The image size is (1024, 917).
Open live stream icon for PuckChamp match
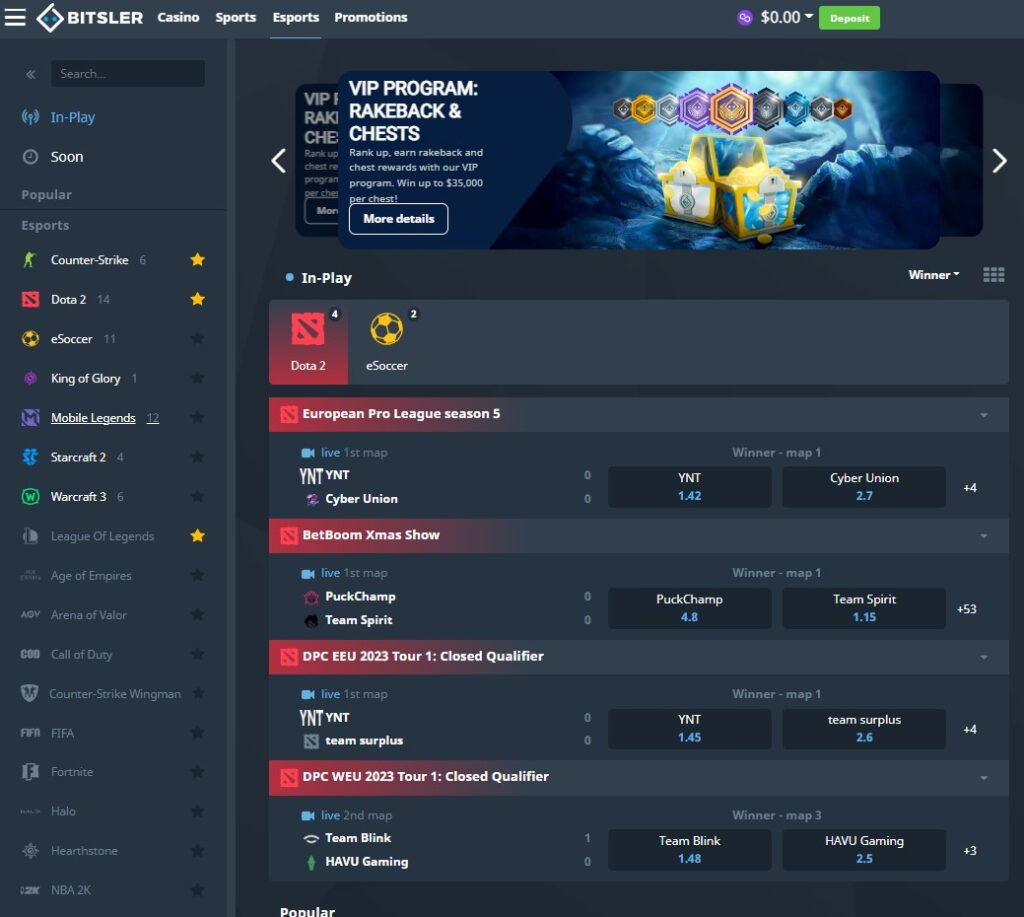308,573
